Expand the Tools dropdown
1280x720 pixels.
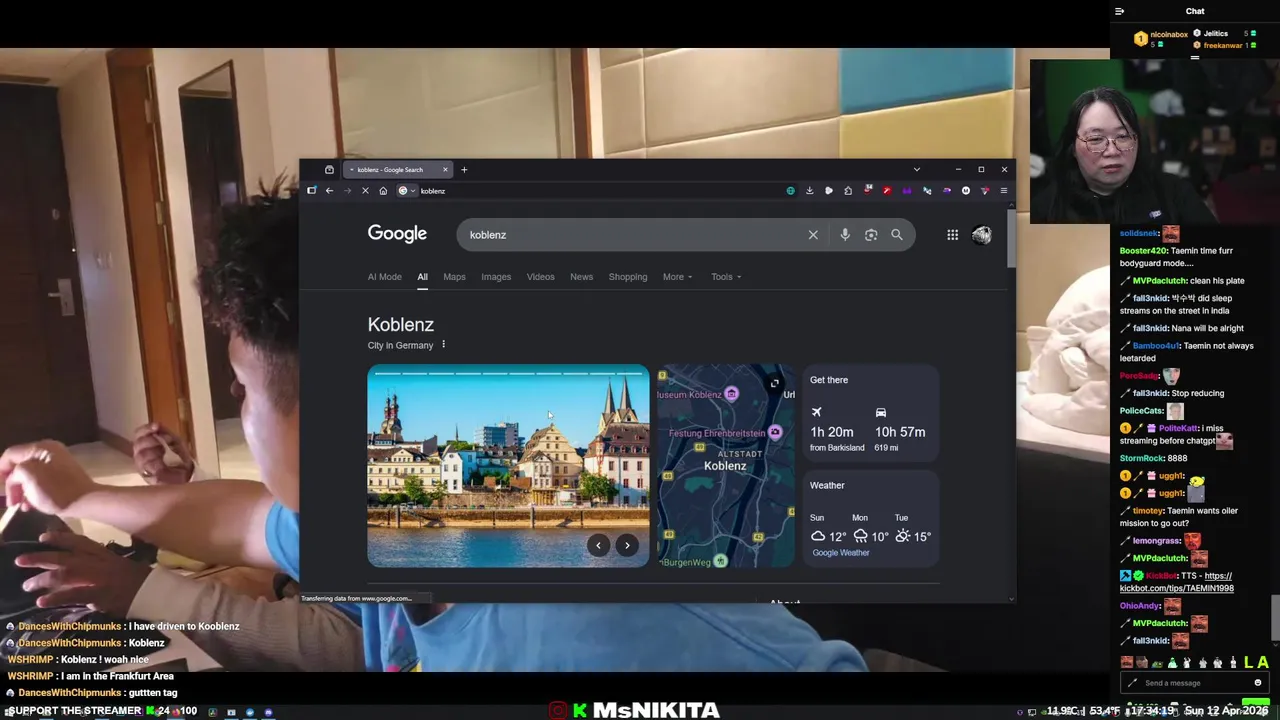726,277
